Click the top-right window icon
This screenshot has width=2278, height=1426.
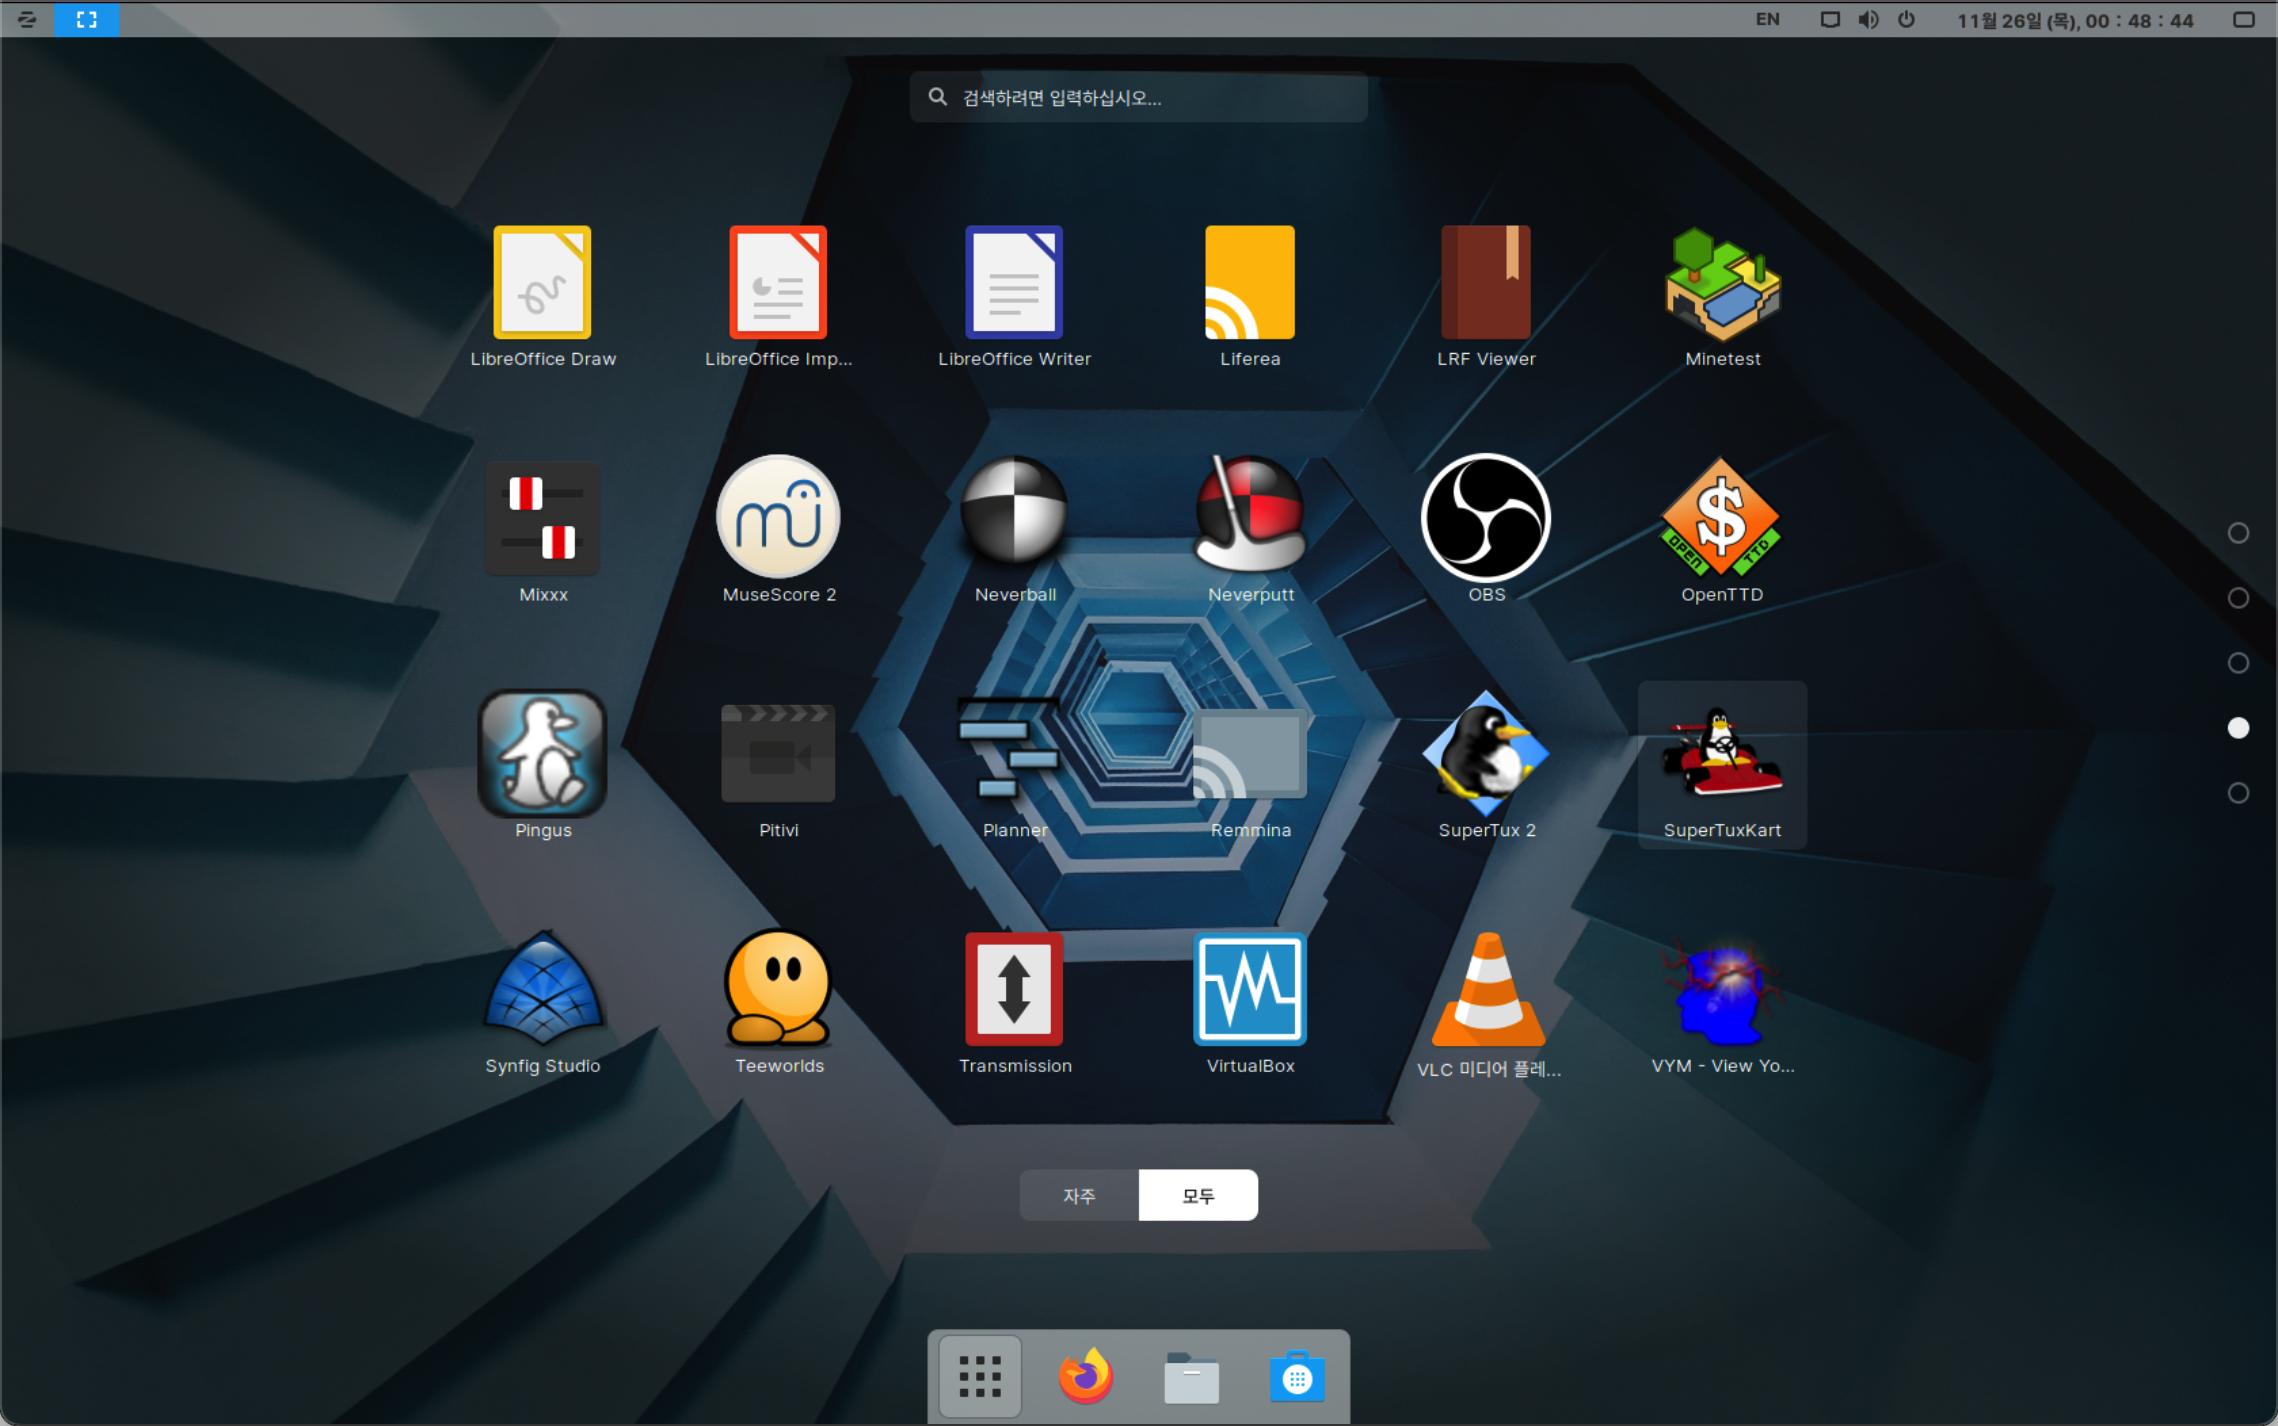coord(2244,19)
